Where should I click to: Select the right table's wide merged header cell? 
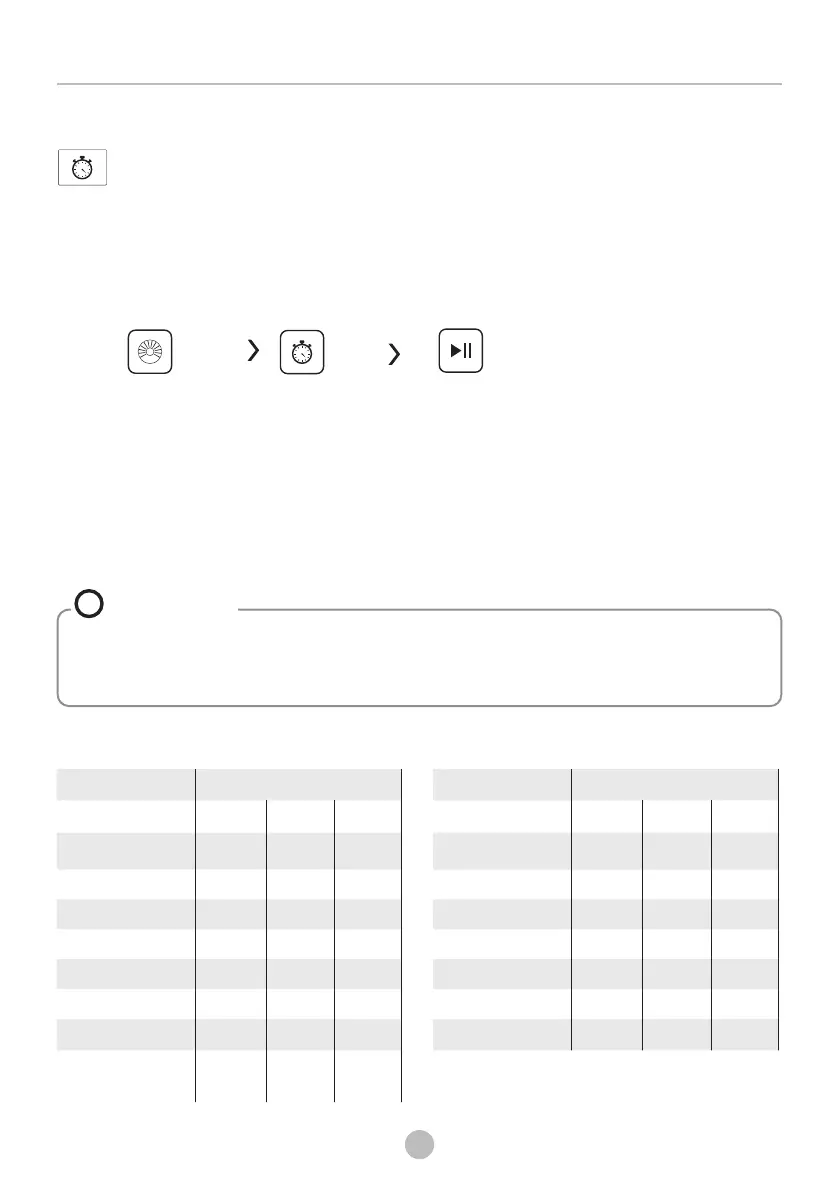(674, 784)
